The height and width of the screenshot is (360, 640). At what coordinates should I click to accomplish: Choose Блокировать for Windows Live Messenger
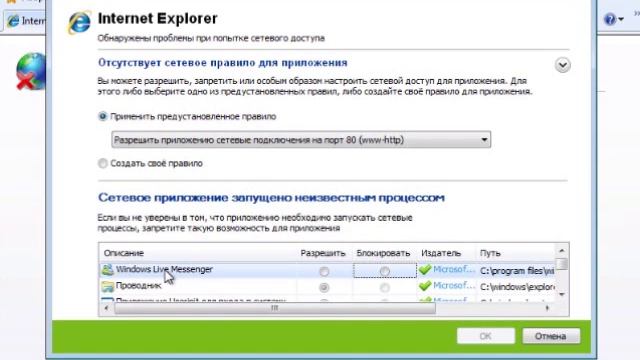point(384,271)
